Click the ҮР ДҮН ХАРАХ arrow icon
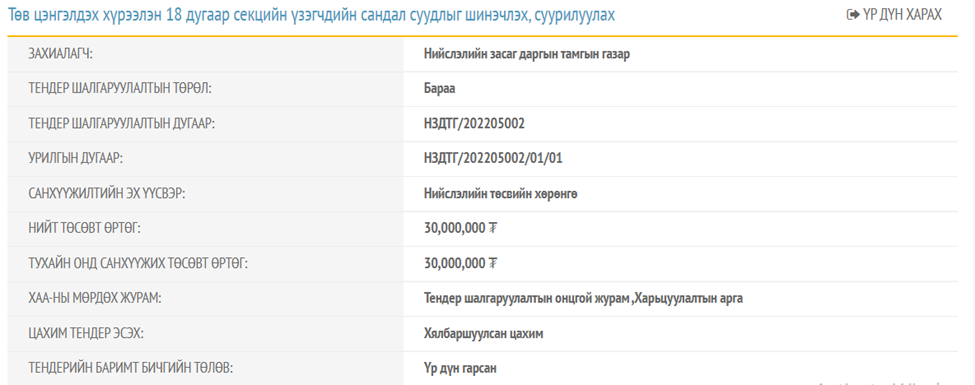The image size is (975, 385). click(853, 15)
